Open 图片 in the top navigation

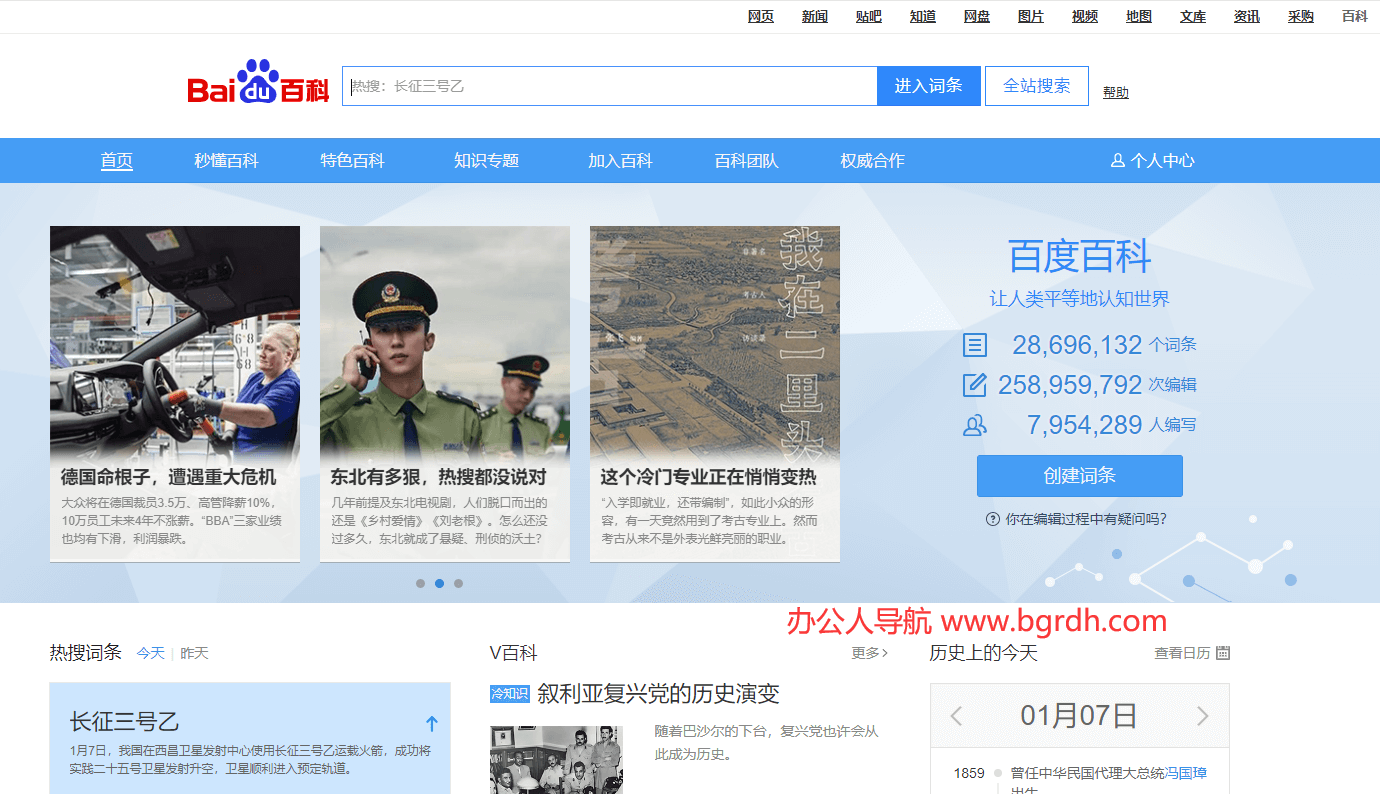tap(1030, 16)
